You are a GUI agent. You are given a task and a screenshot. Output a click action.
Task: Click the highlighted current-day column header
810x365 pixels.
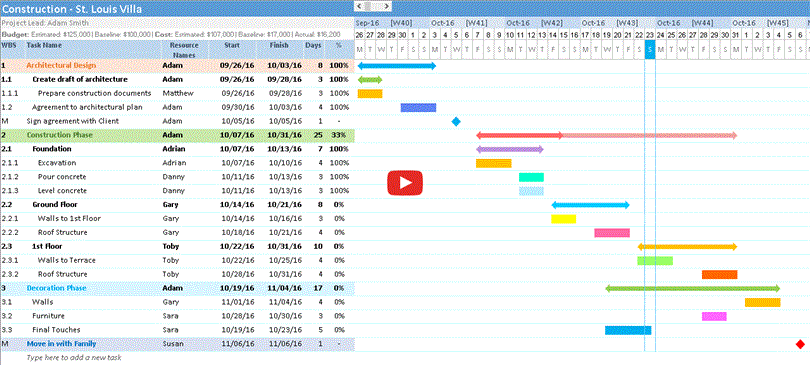tap(650, 50)
